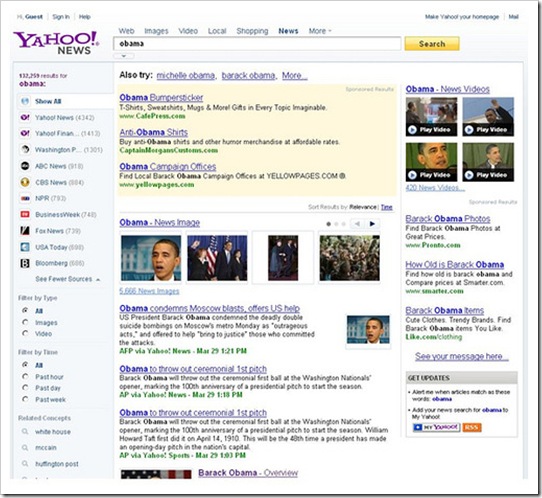Select the All time filter radio
The width and height of the screenshot is (542, 498).
pyautogui.click(x=25, y=365)
